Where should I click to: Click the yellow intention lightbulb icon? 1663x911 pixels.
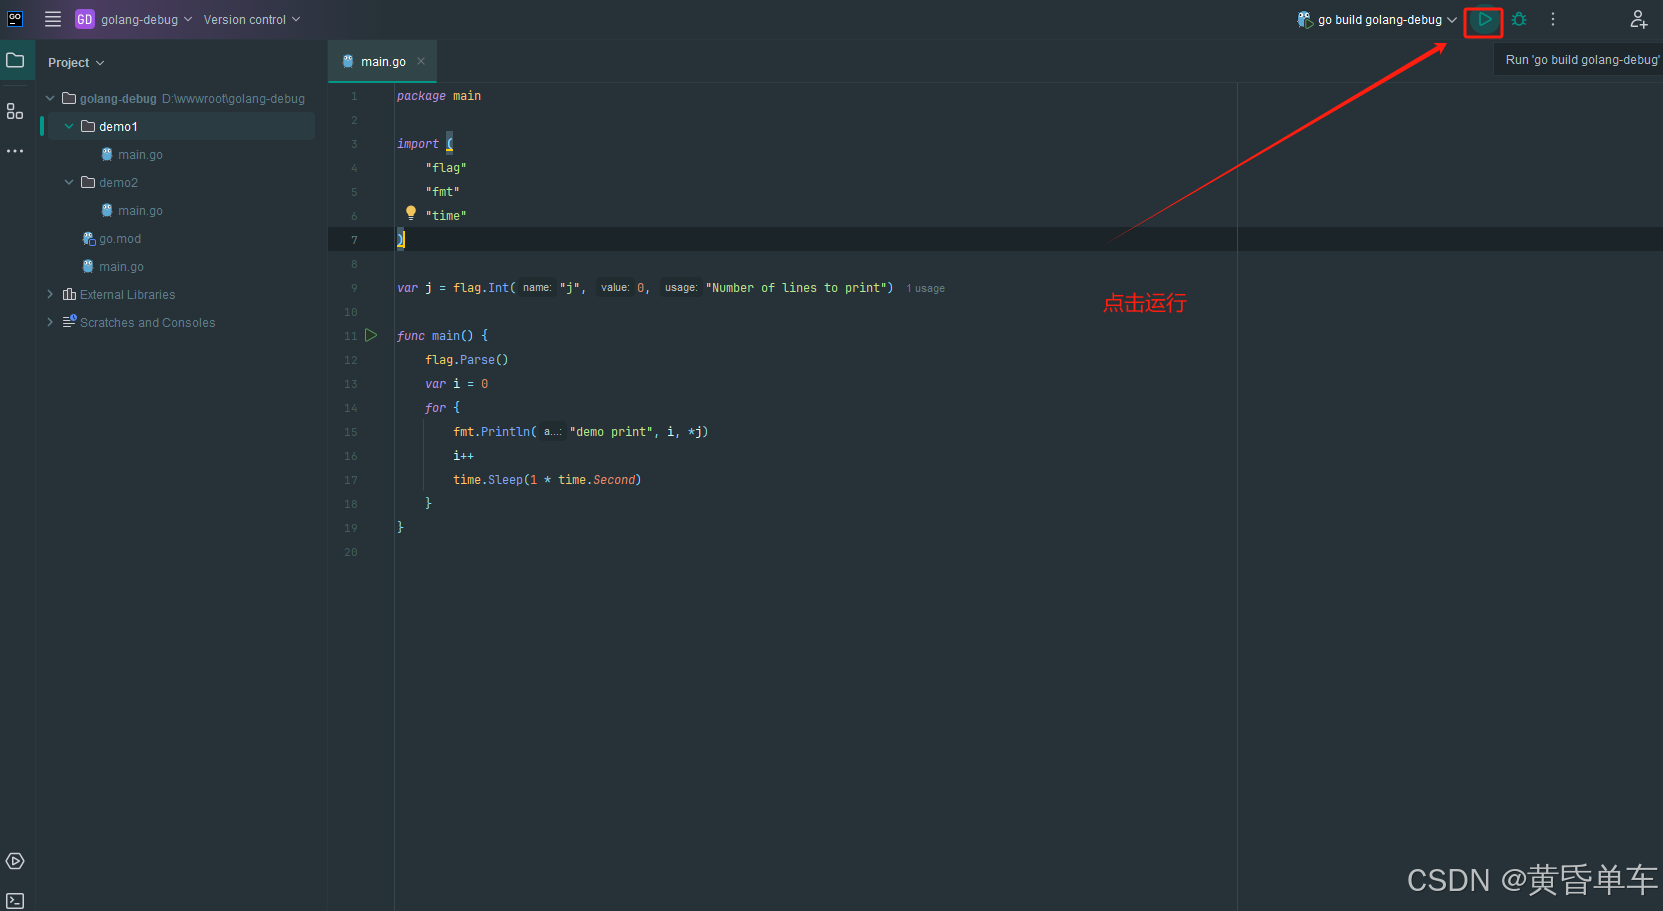point(410,212)
